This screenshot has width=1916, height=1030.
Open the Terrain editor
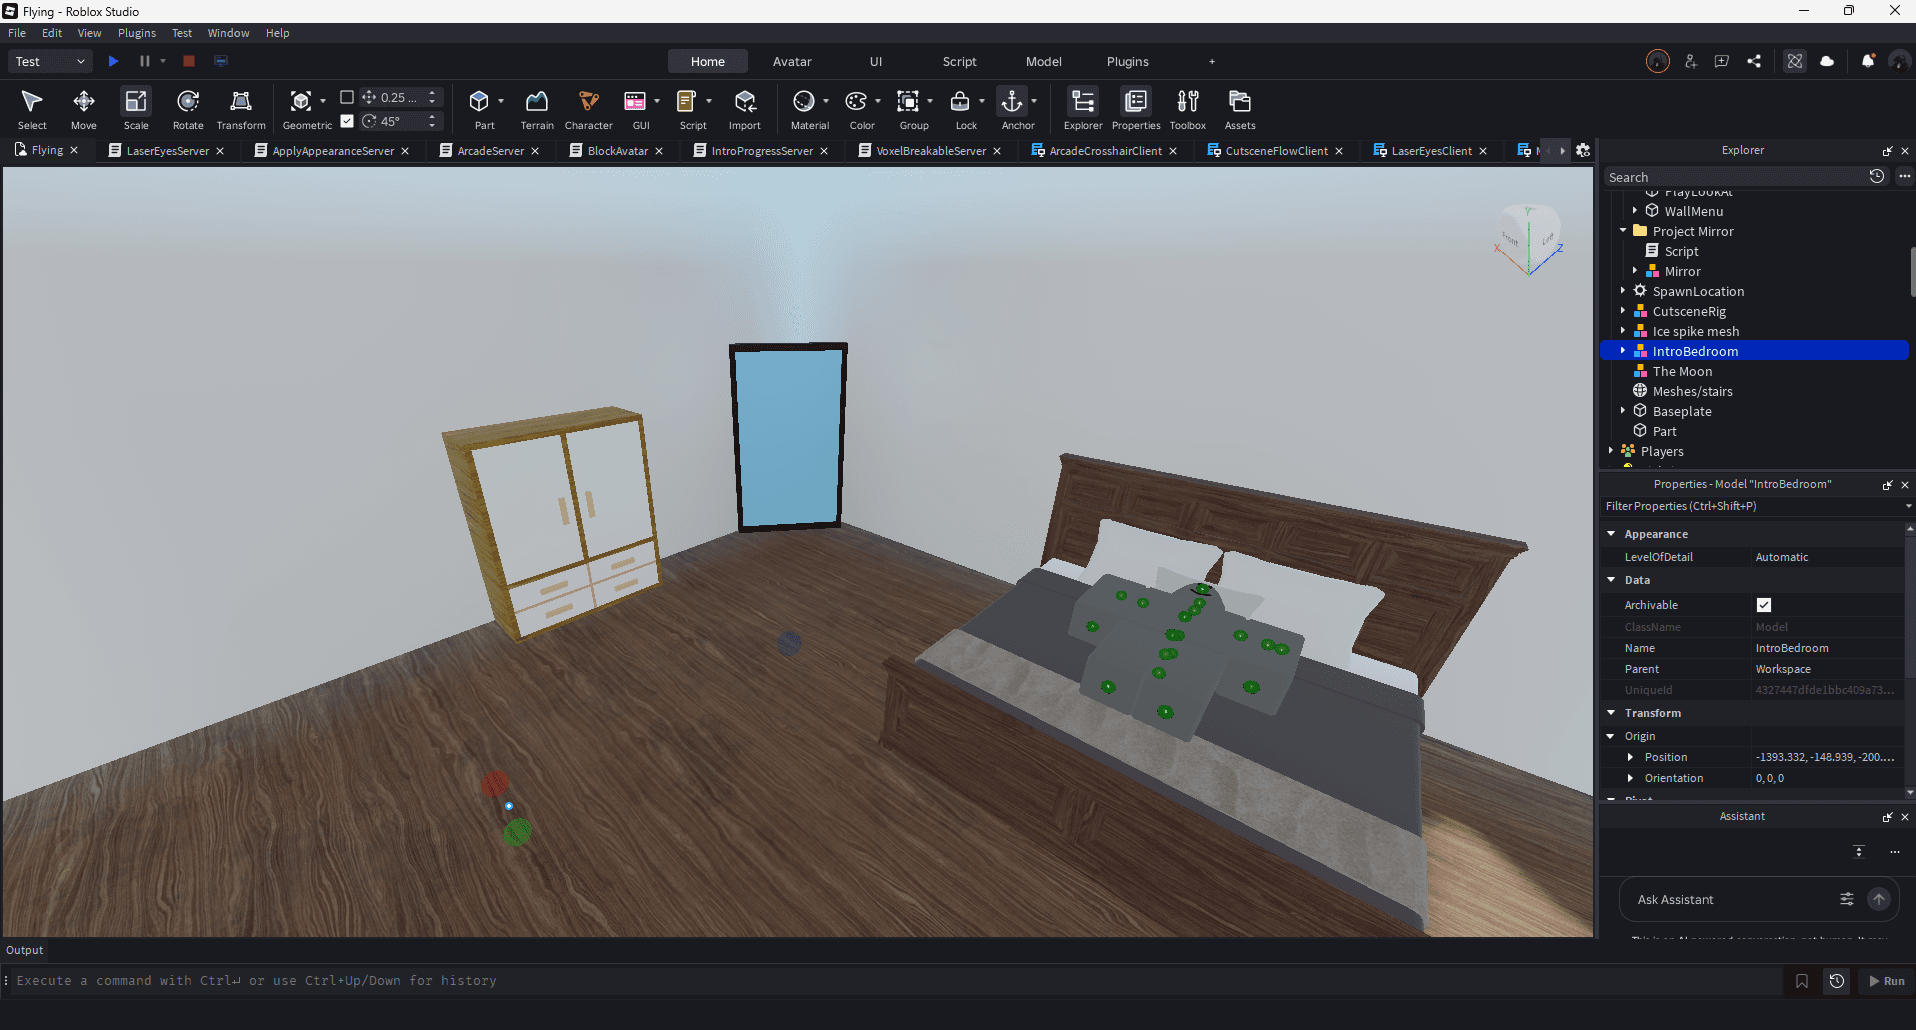tap(537, 107)
